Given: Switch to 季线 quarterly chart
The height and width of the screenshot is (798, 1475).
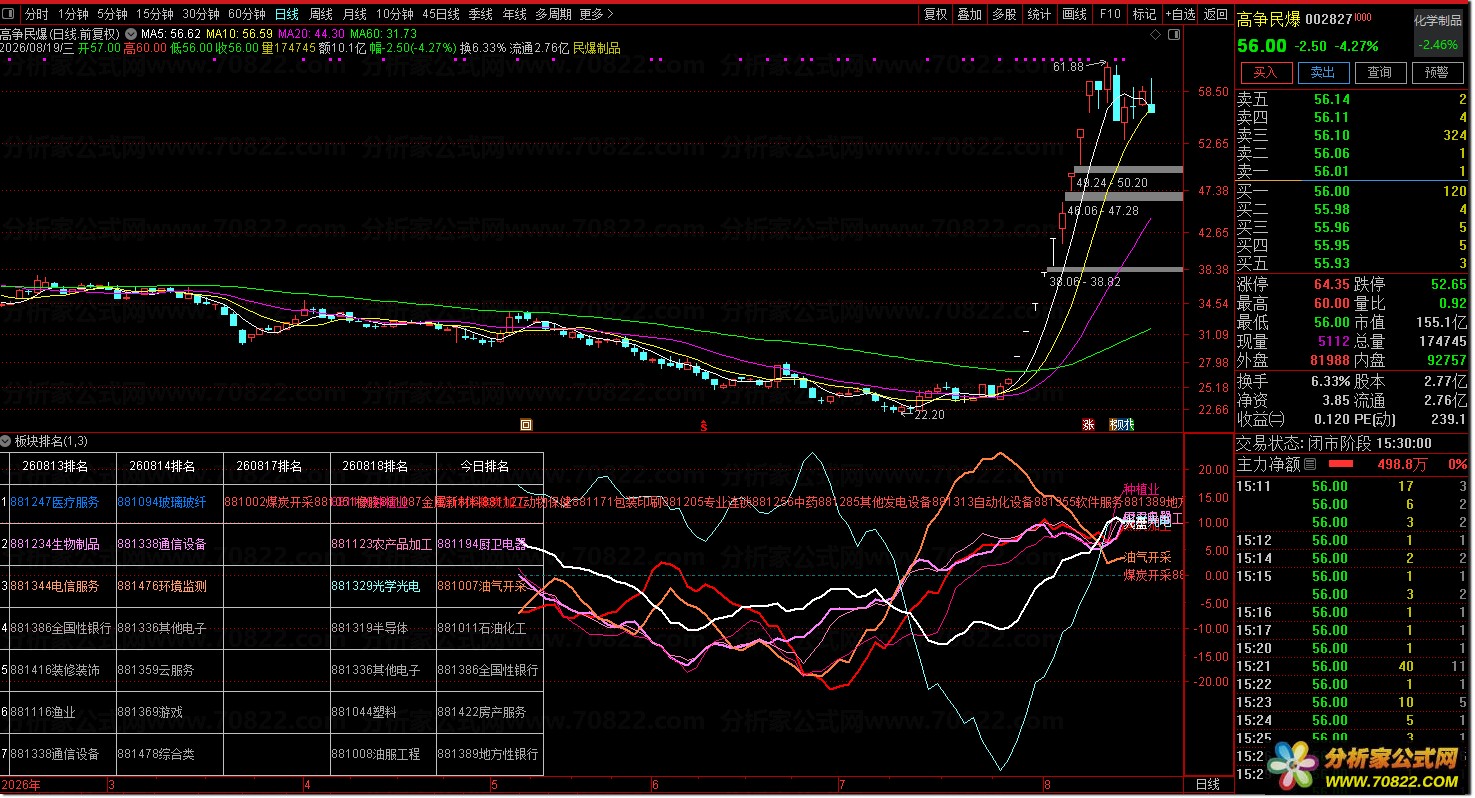Looking at the screenshot, I should (x=481, y=14).
